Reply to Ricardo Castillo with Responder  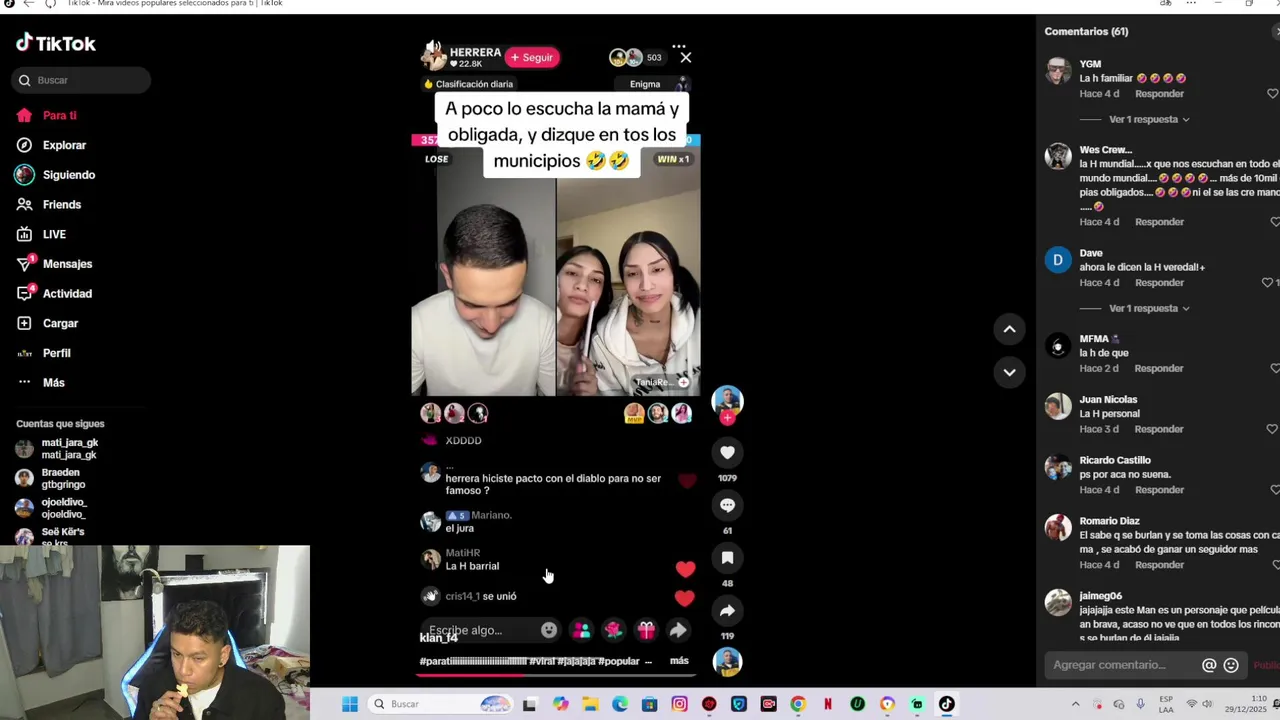(1159, 490)
